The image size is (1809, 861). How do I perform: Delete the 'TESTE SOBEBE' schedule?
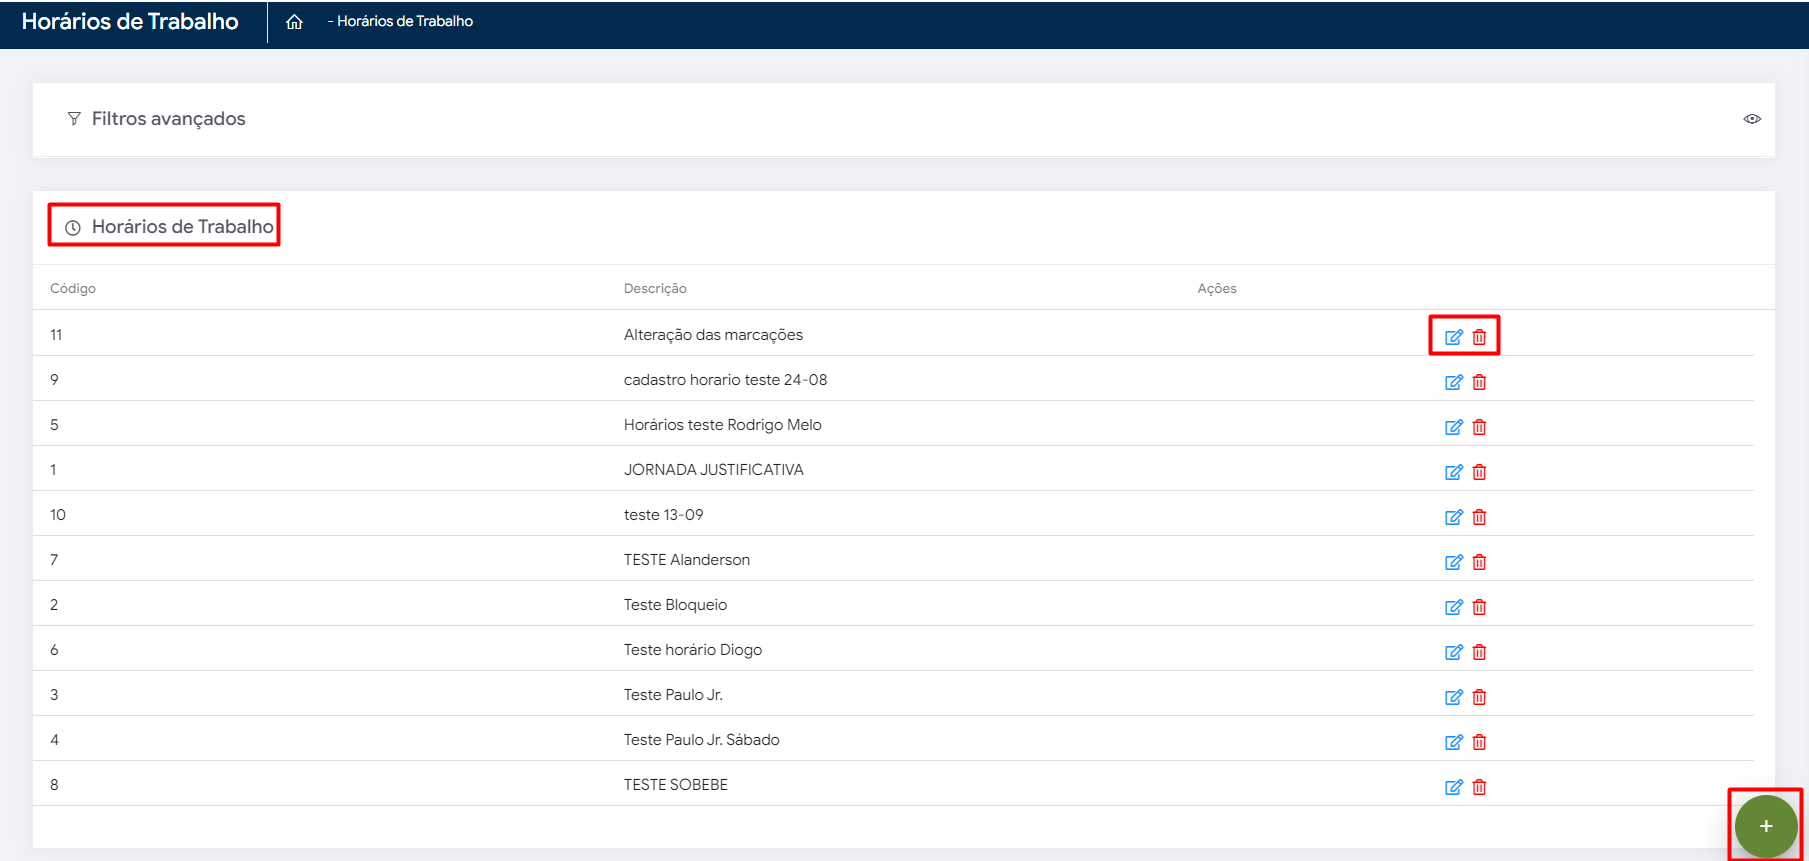pos(1479,787)
